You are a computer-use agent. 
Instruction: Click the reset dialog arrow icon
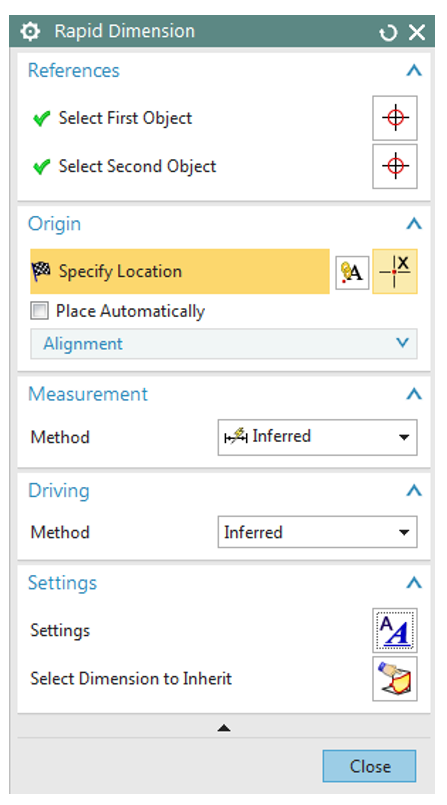[x=388, y=33]
